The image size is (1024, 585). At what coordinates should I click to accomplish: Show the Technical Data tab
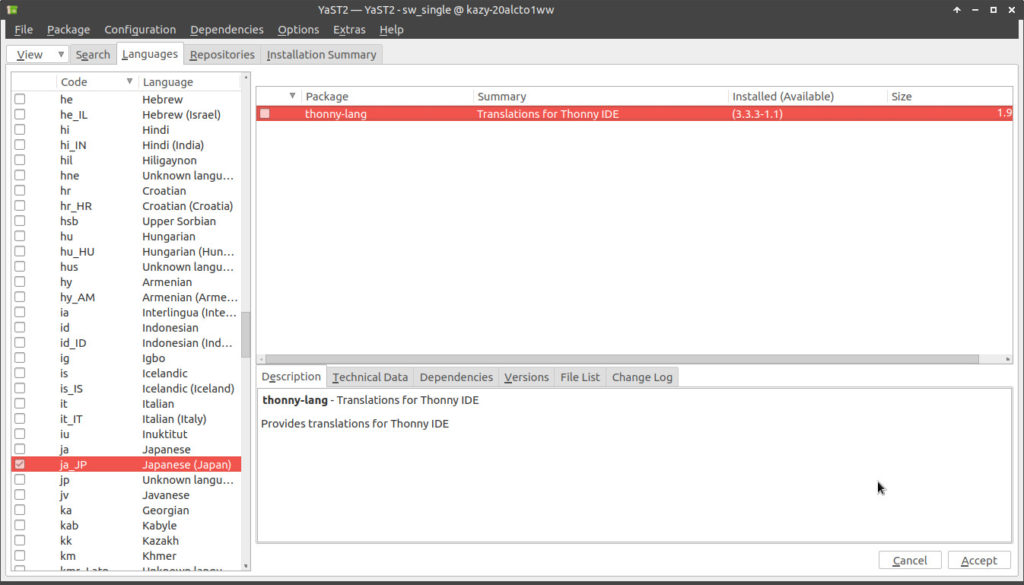(x=370, y=377)
